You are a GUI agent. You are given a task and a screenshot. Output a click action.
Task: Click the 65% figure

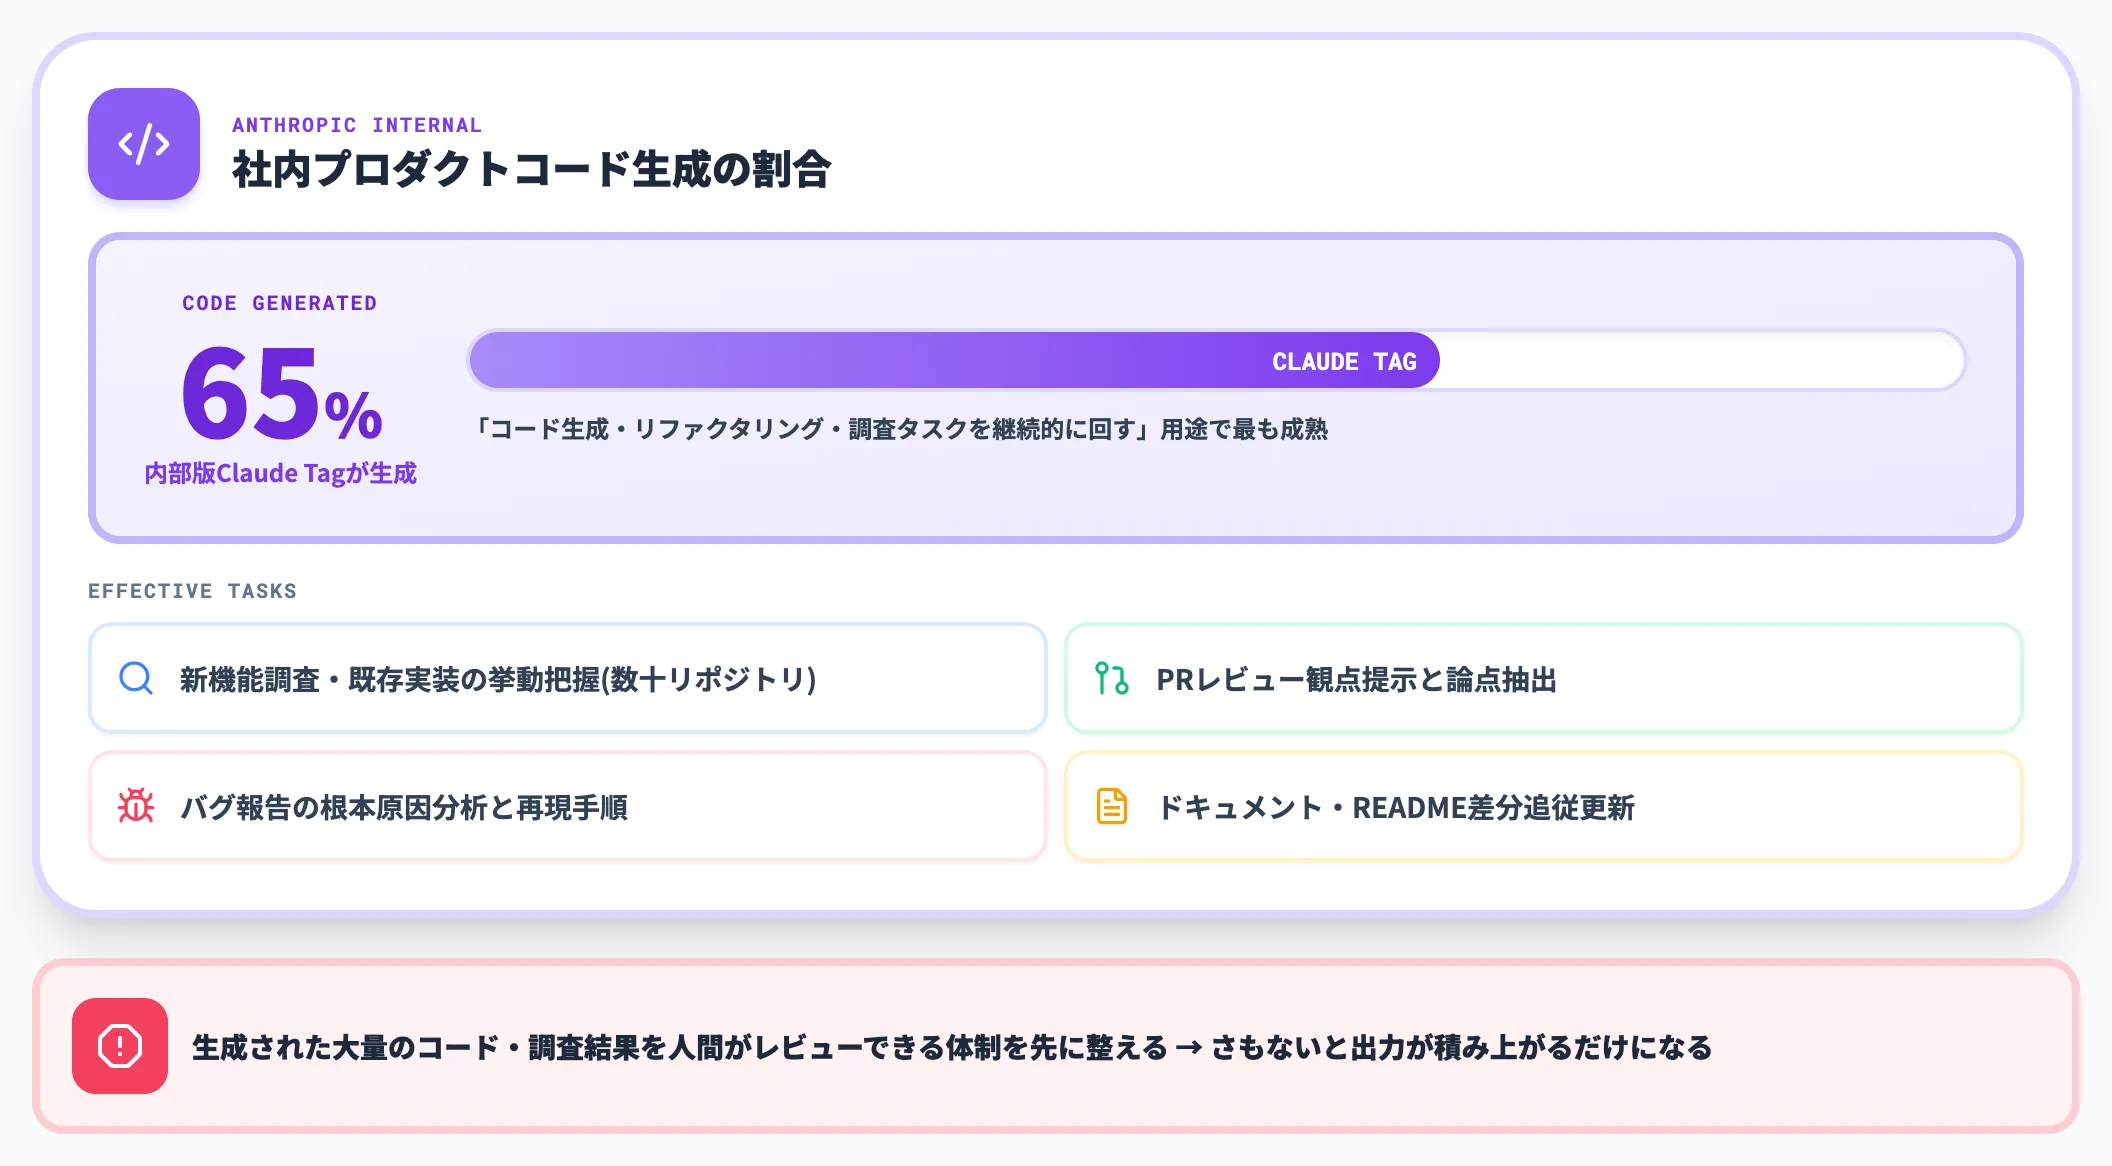(x=282, y=392)
